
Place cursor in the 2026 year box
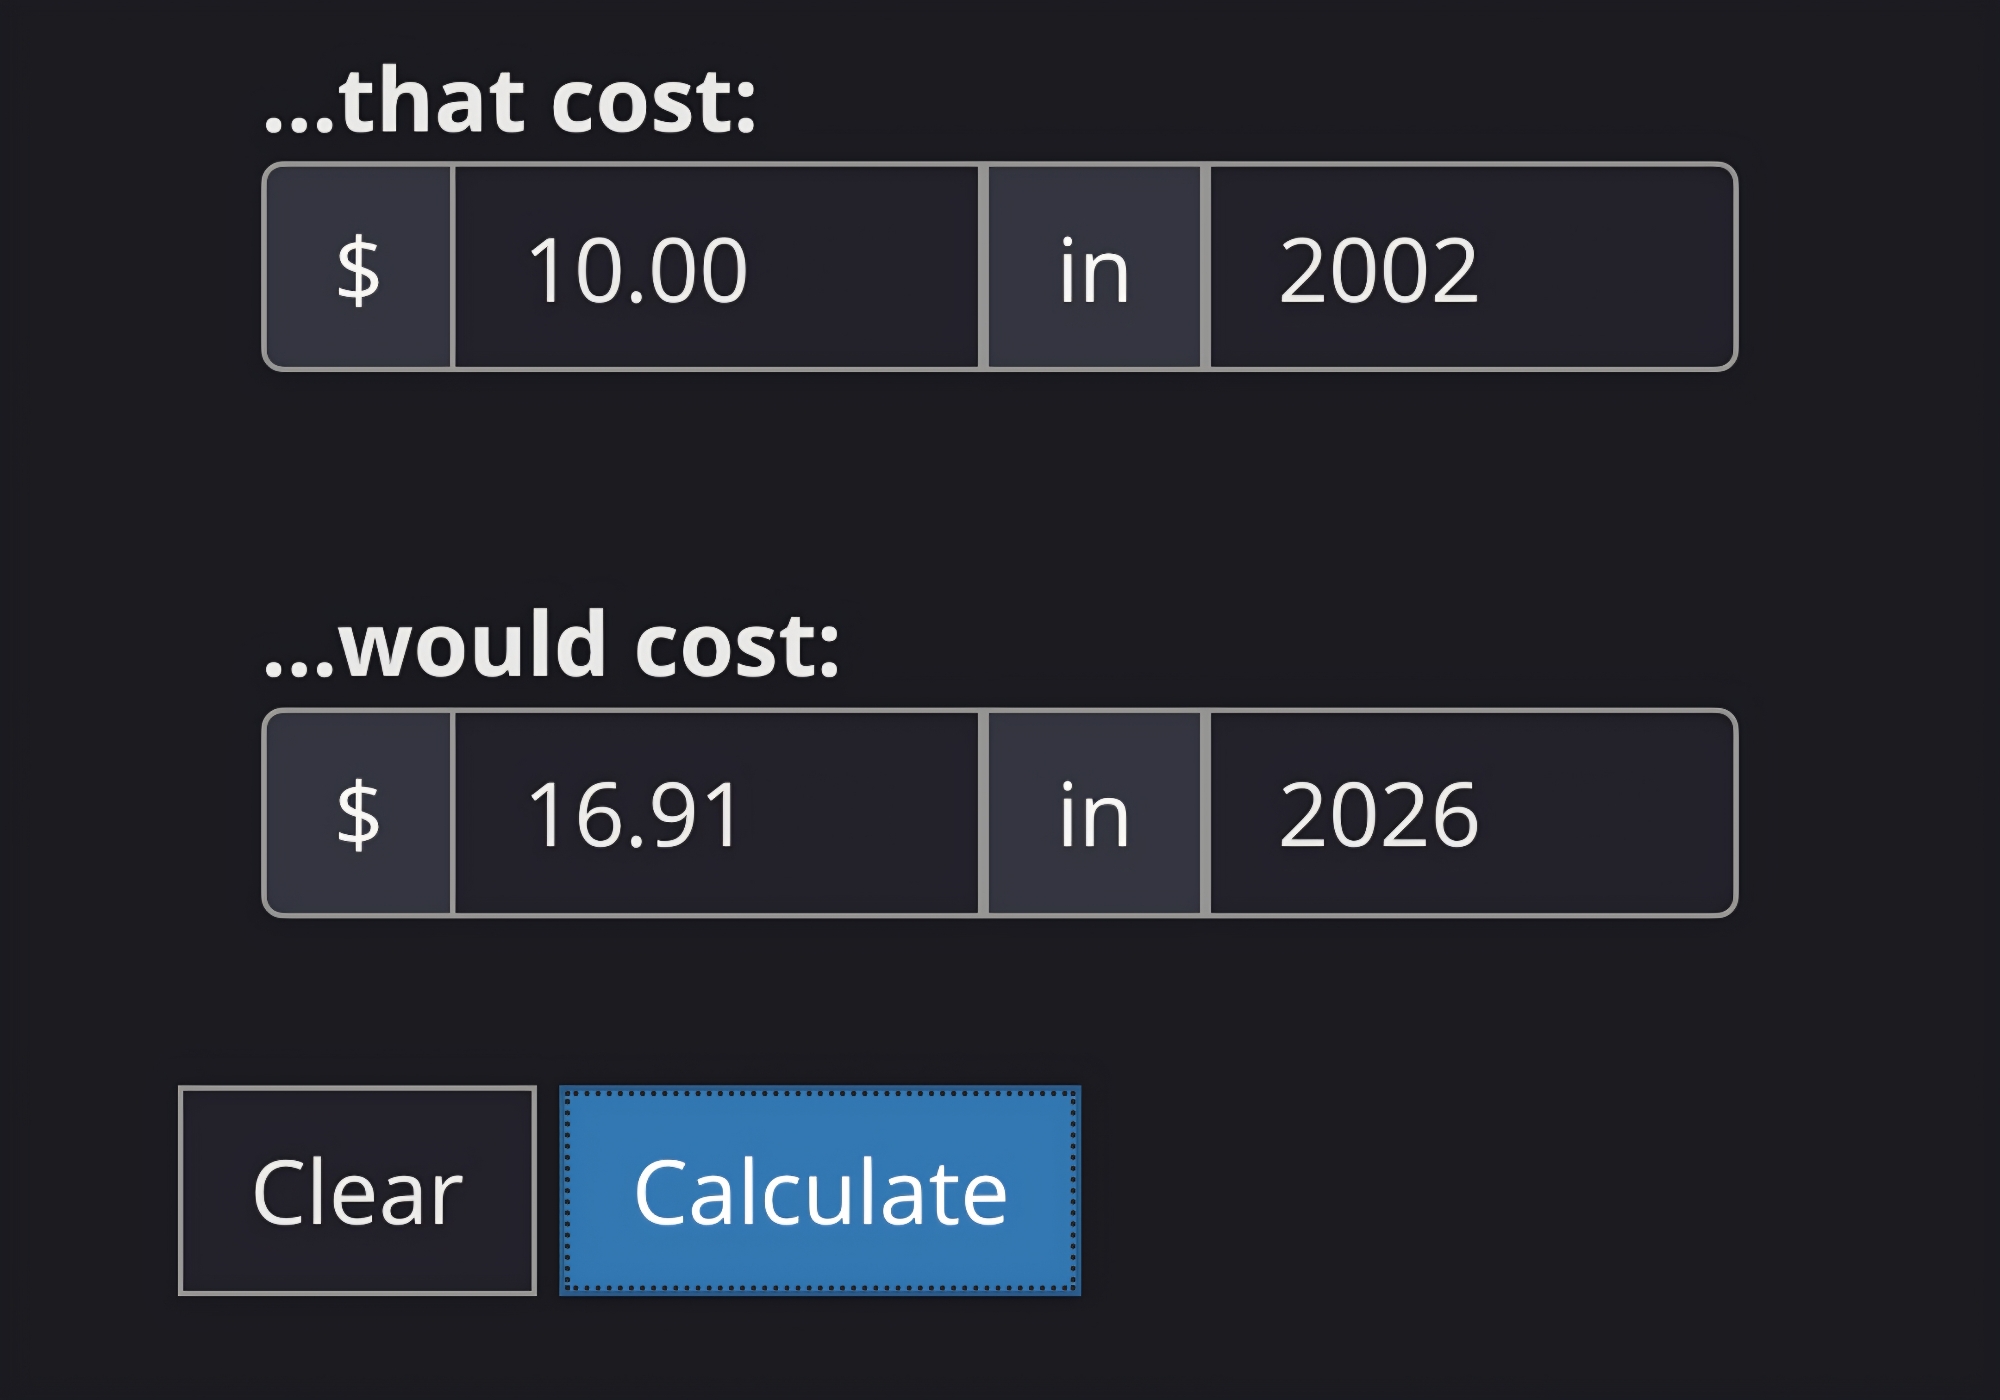pyautogui.click(x=1472, y=814)
